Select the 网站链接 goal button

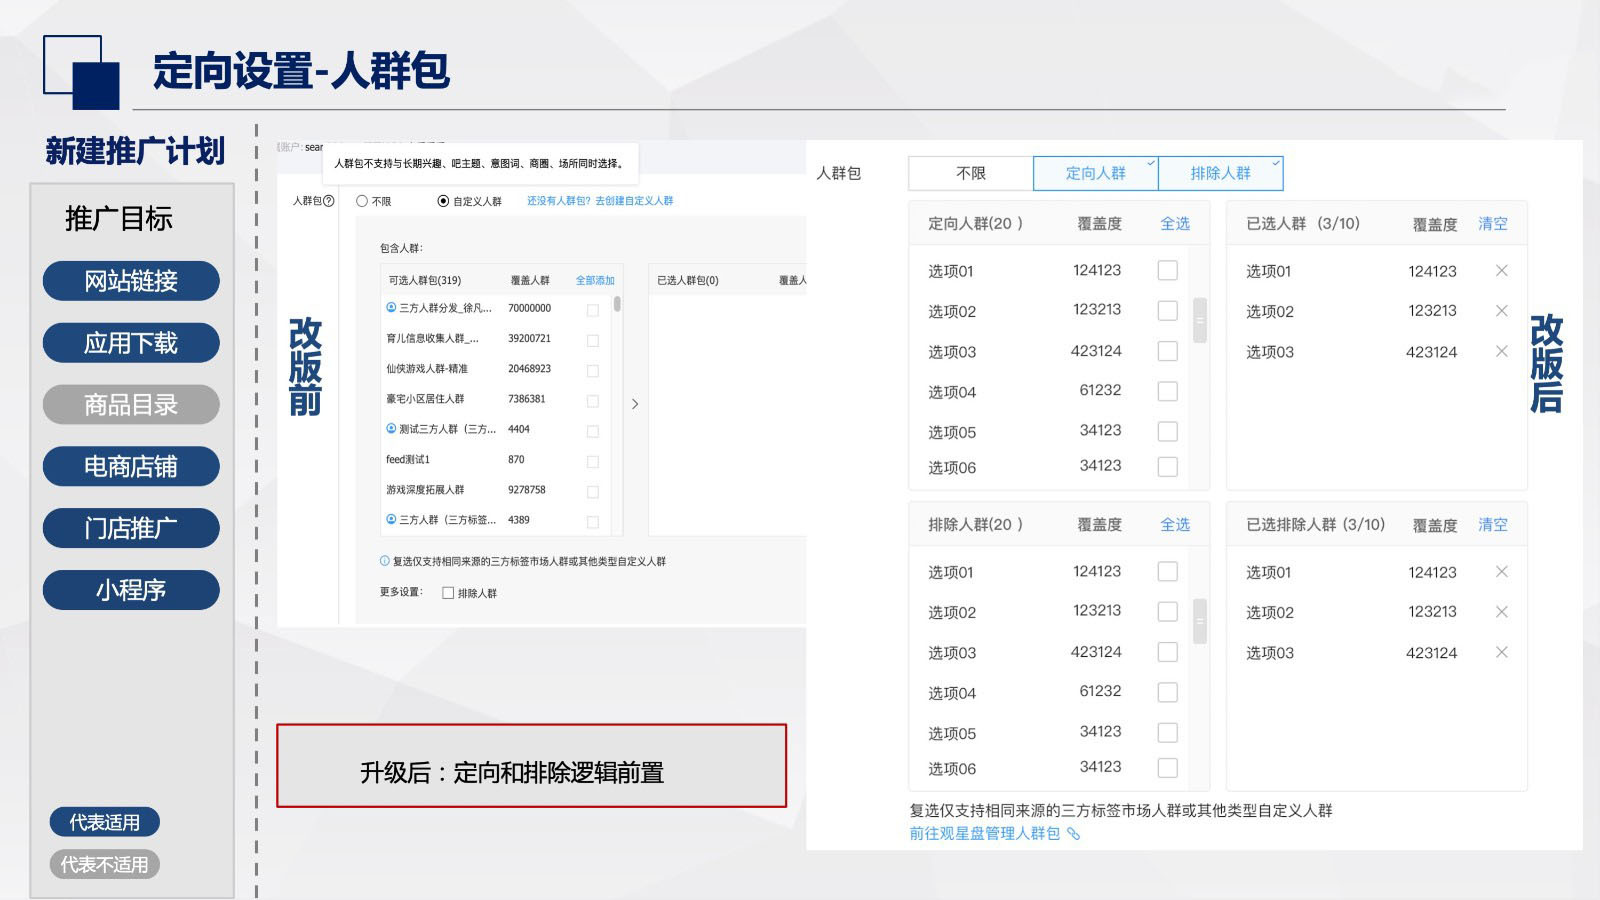[x=131, y=281]
